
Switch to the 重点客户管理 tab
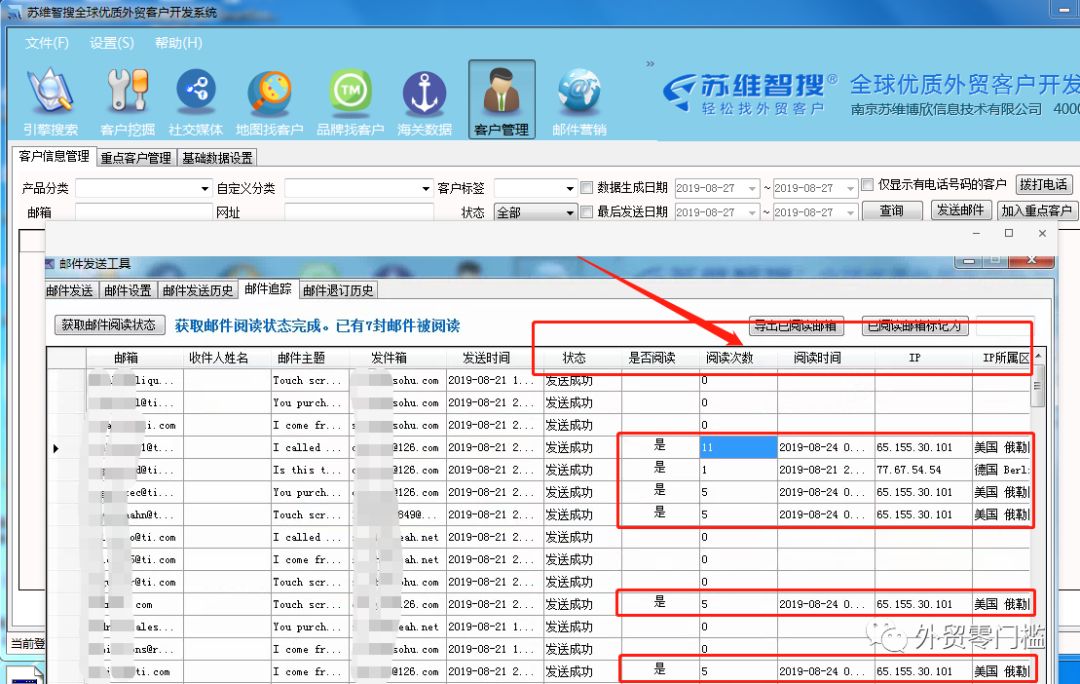pos(136,158)
